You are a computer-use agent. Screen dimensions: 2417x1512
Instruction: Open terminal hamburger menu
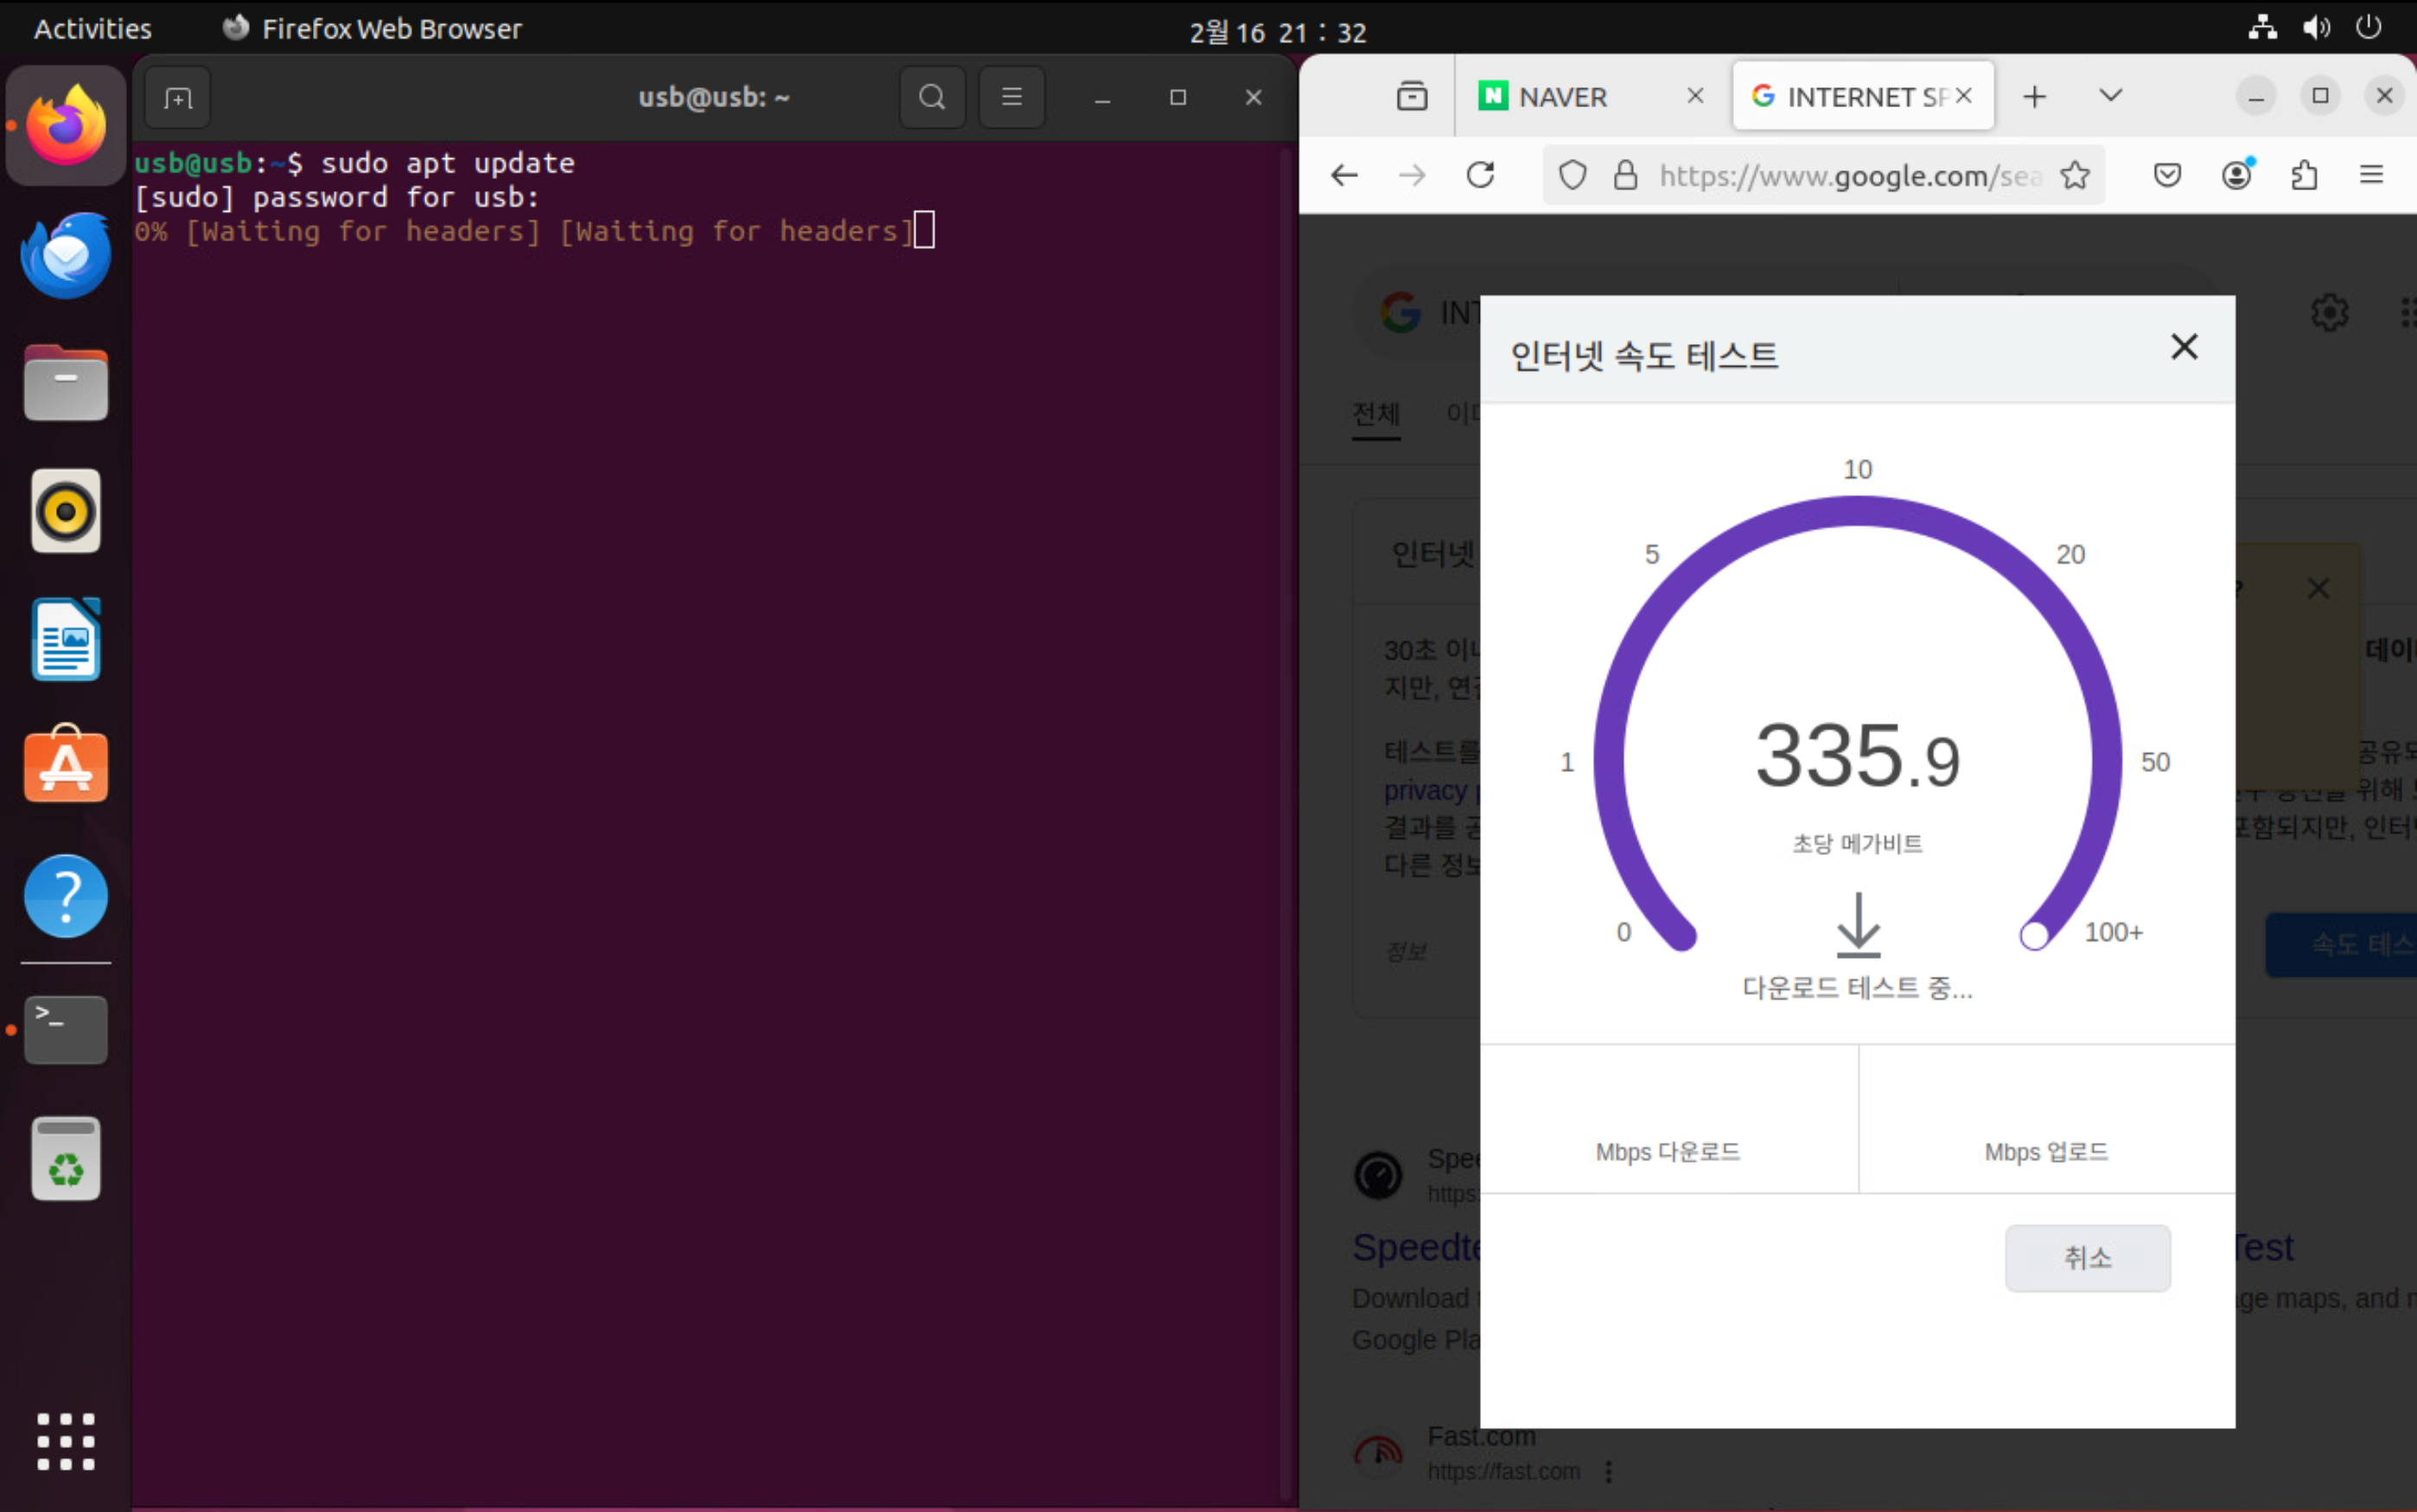click(x=1011, y=97)
